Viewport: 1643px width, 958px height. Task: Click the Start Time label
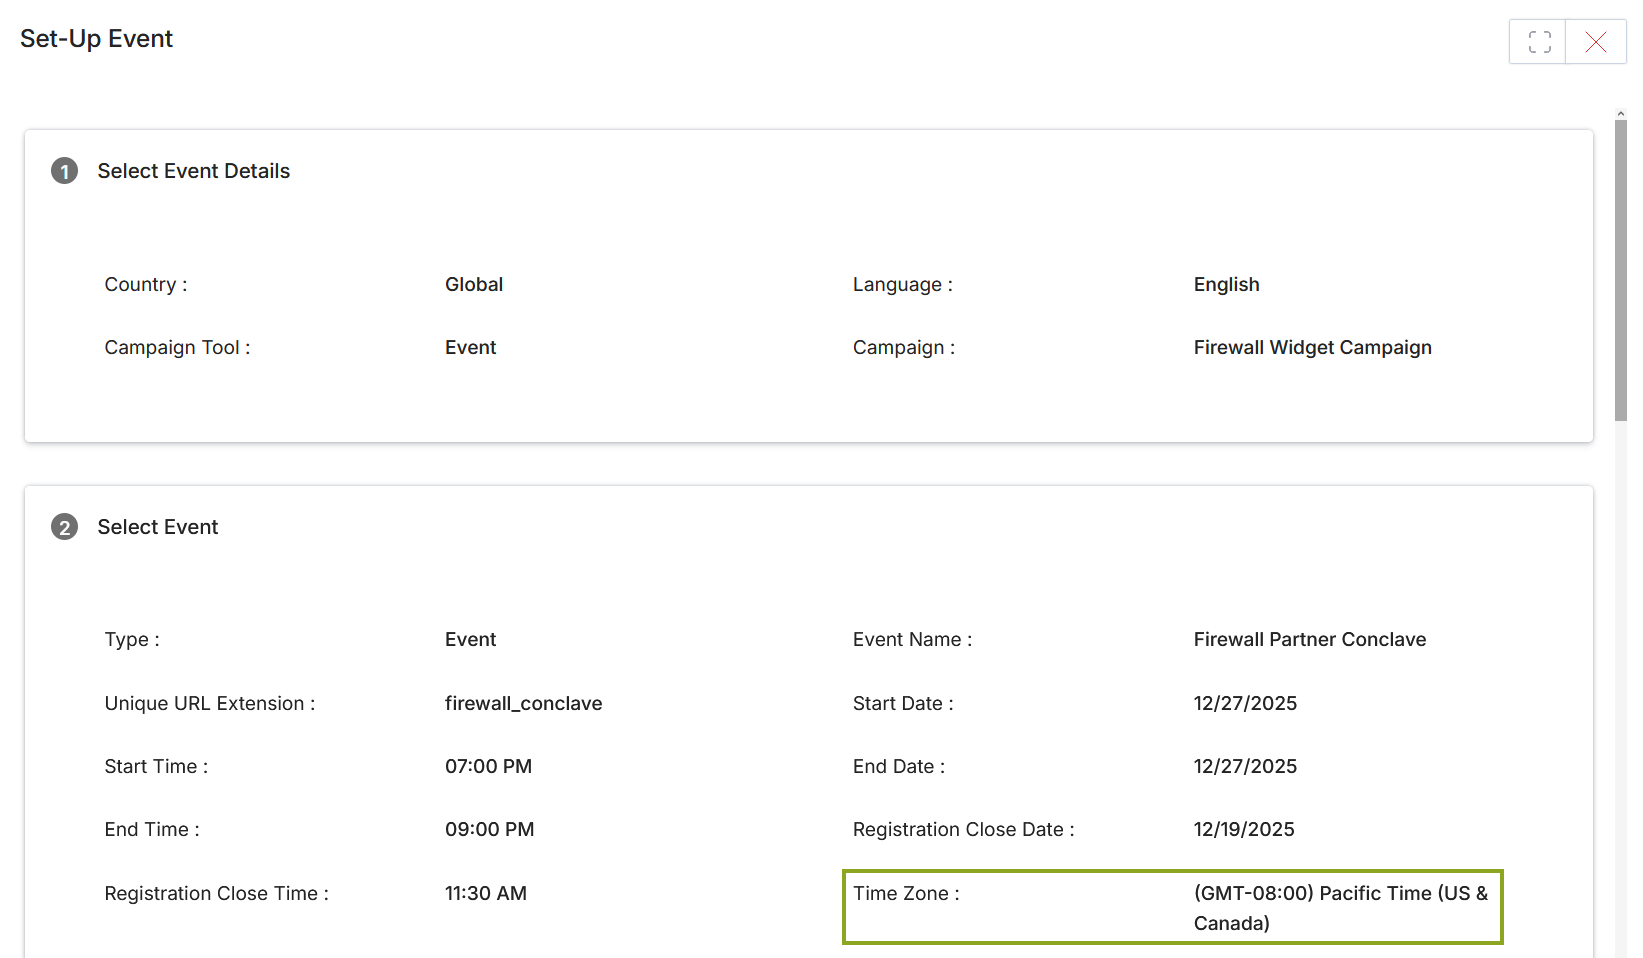pos(156,767)
